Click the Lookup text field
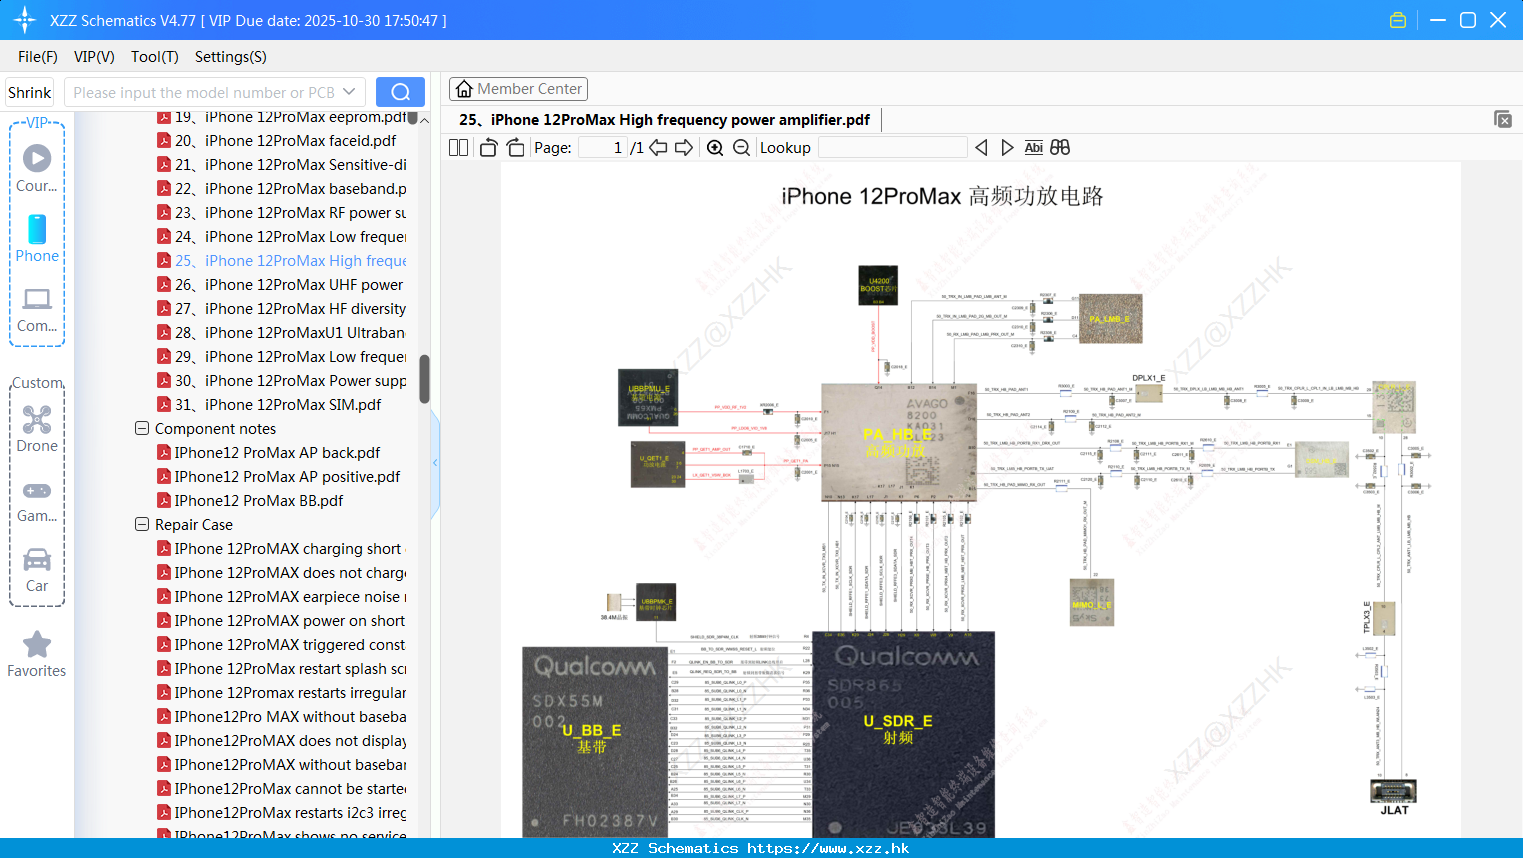The width and height of the screenshot is (1523, 858). (x=893, y=147)
